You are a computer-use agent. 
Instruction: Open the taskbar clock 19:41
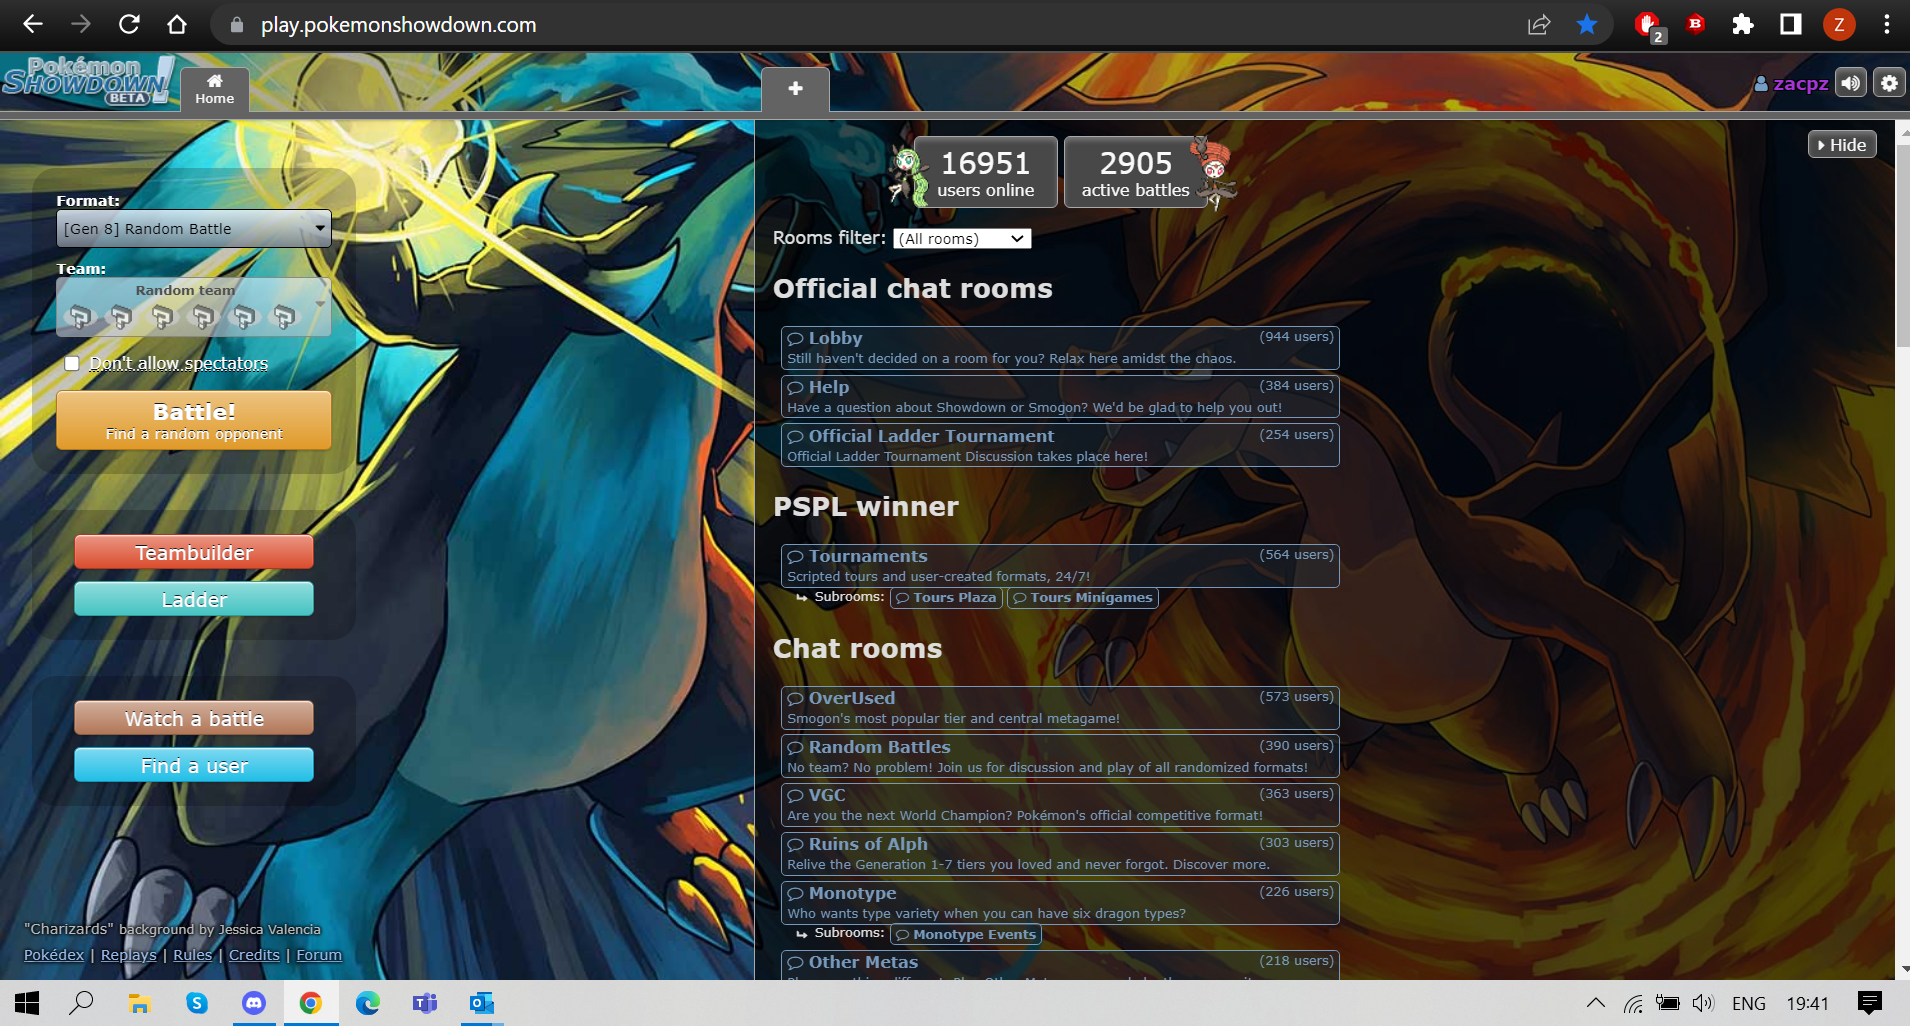point(1808,1003)
